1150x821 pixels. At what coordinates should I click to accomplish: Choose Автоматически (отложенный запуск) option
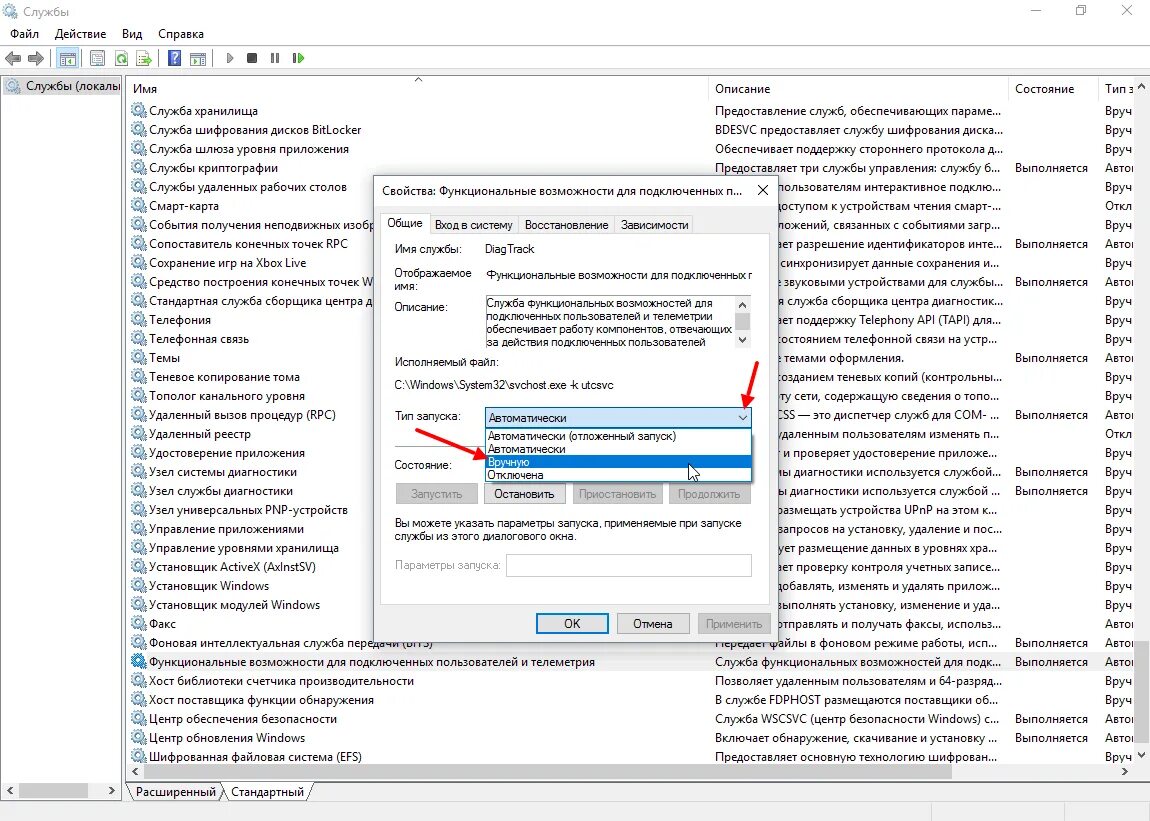click(x=618, y=436)
